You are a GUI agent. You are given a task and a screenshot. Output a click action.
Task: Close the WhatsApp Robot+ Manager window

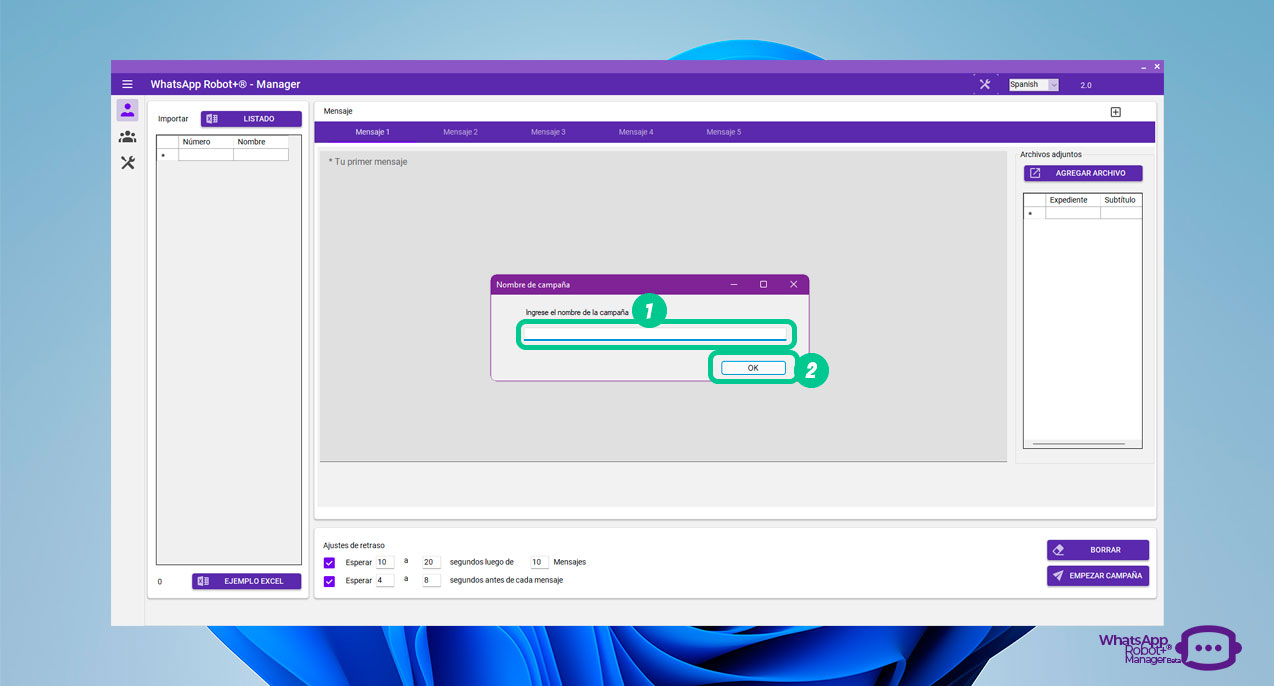[x=1157, y=66]
